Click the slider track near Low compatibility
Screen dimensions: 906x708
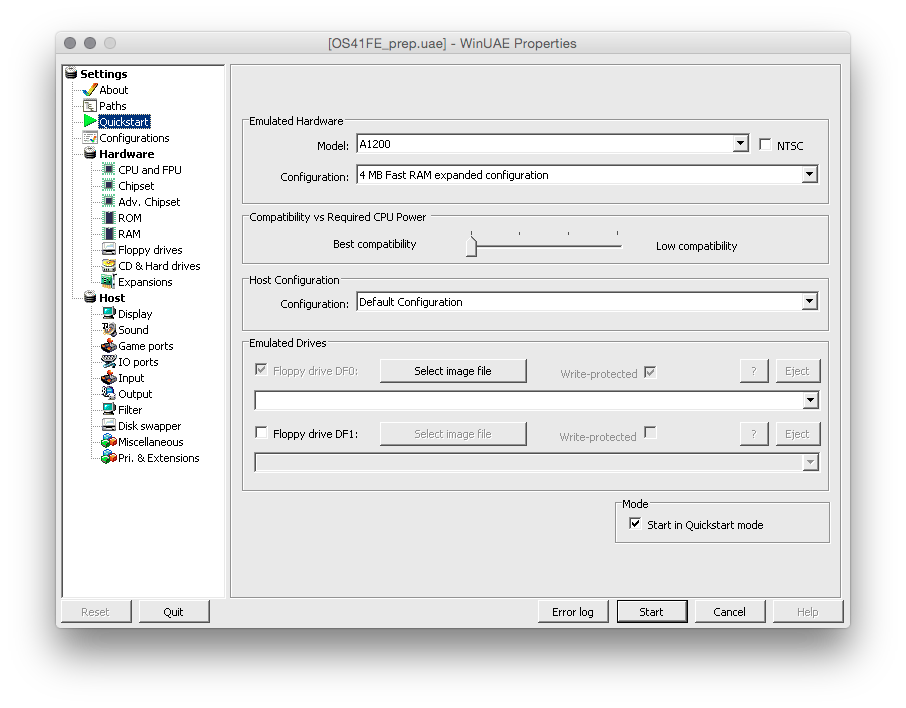pyautogui.click(x=617, y=246)
